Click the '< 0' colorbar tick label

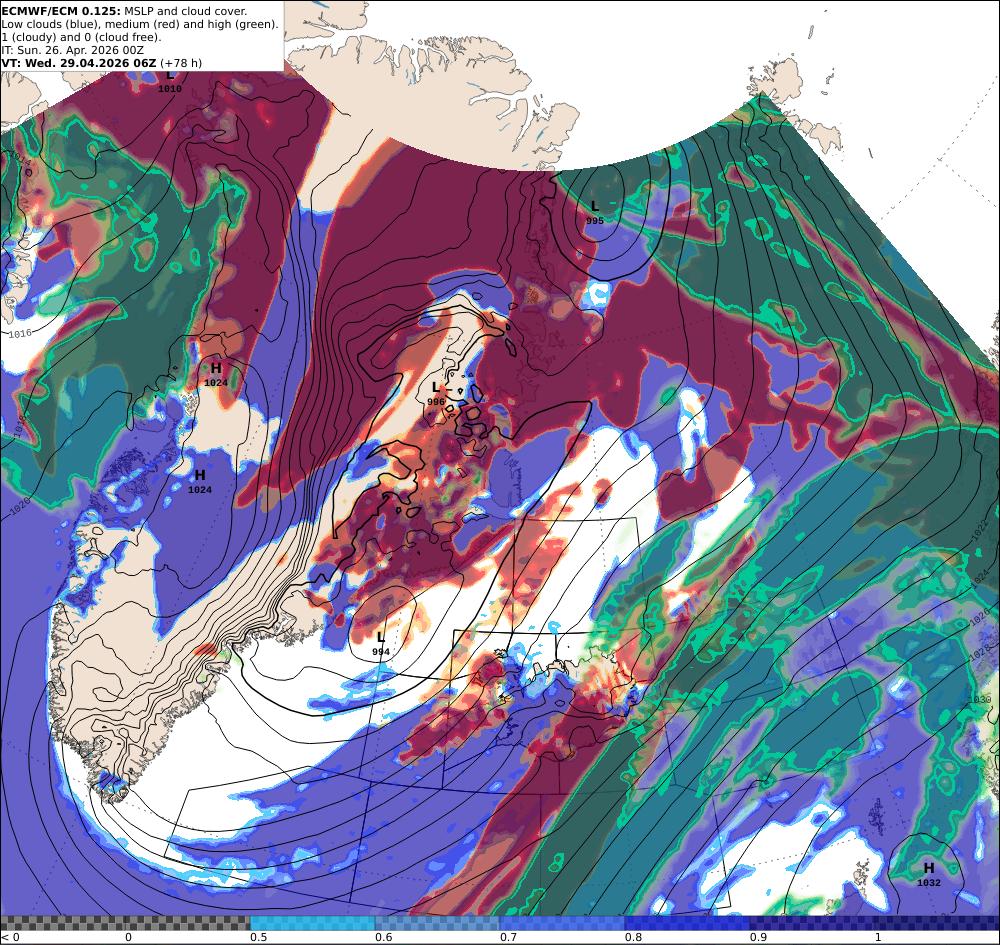(10, 937)
